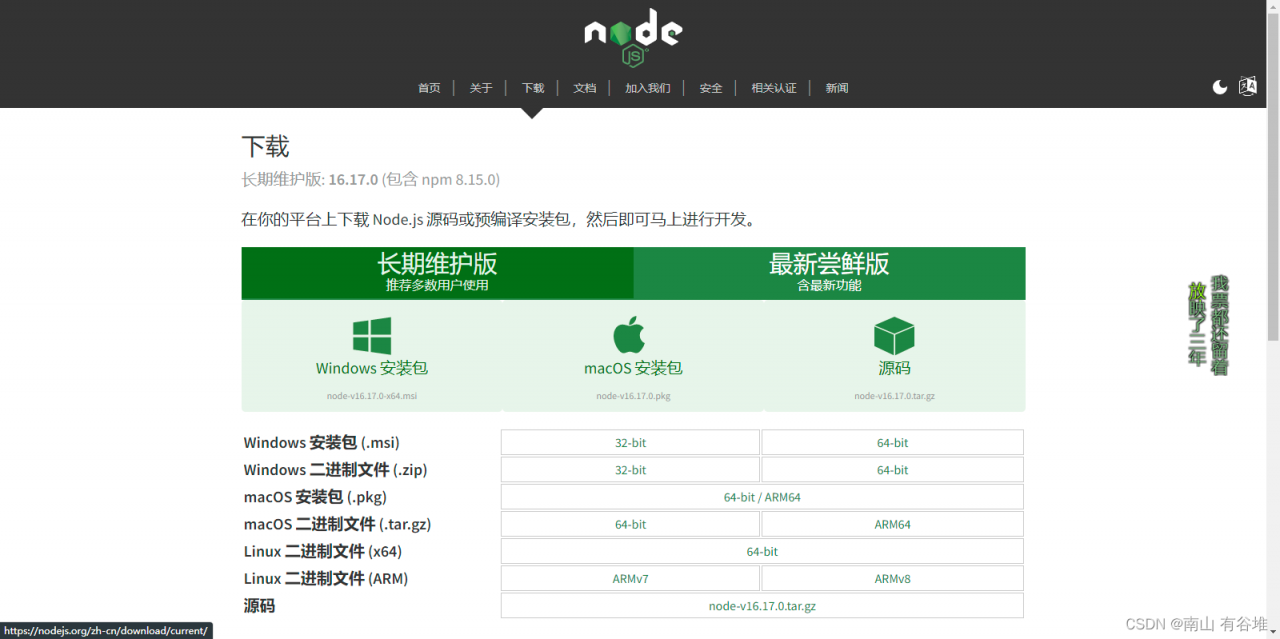Click the macOS 二进制文件 (.tar.gz) row label
Viewport: 1280px width, 639px height.
click(x=337, y=524)
